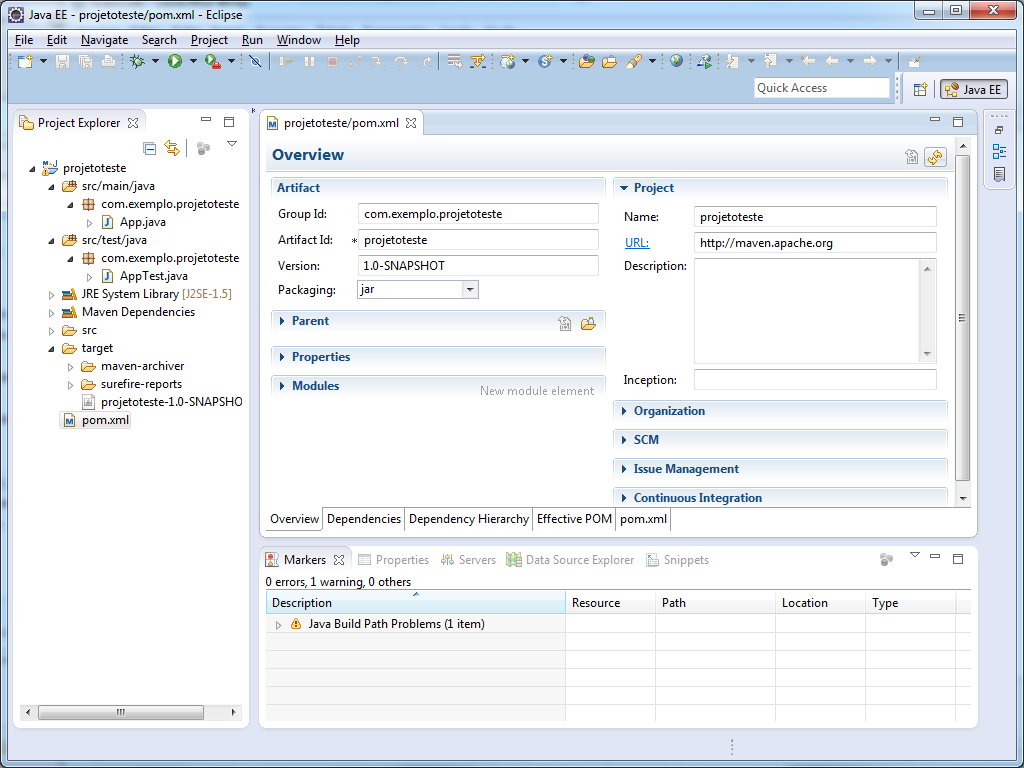Click the Outline icon in right sidebar
The image size is (1024, 768).
point(999,152)
